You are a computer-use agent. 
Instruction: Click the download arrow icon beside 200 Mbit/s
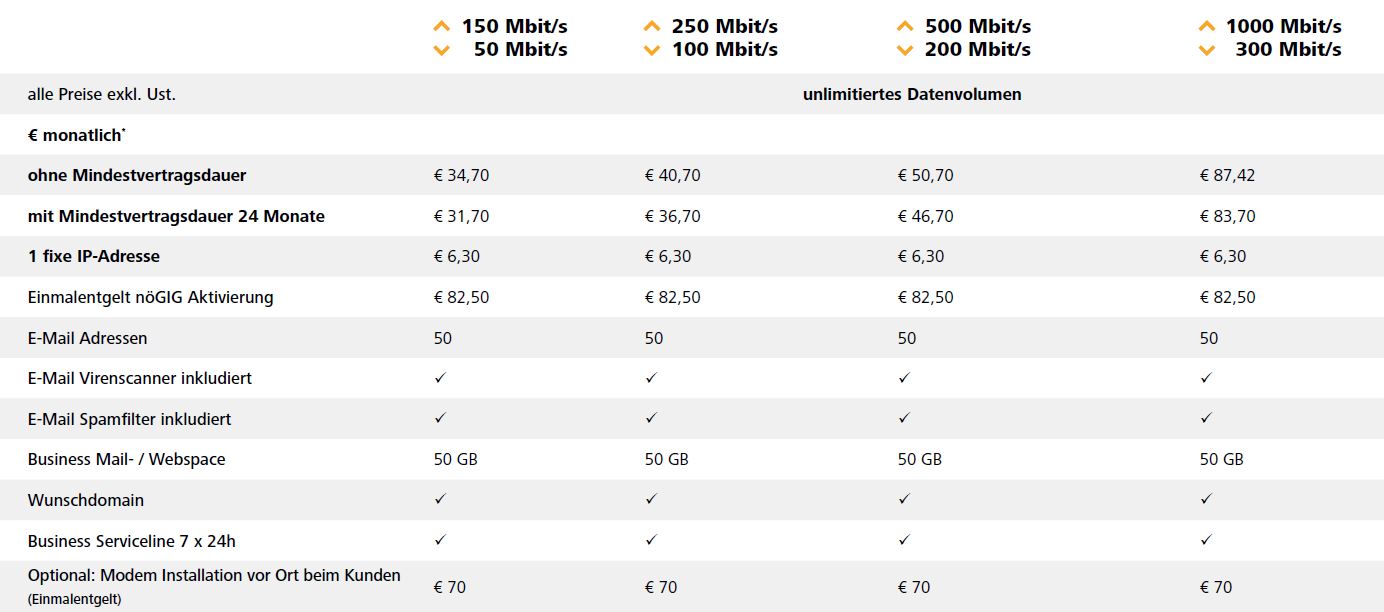[x=906, y=50]
